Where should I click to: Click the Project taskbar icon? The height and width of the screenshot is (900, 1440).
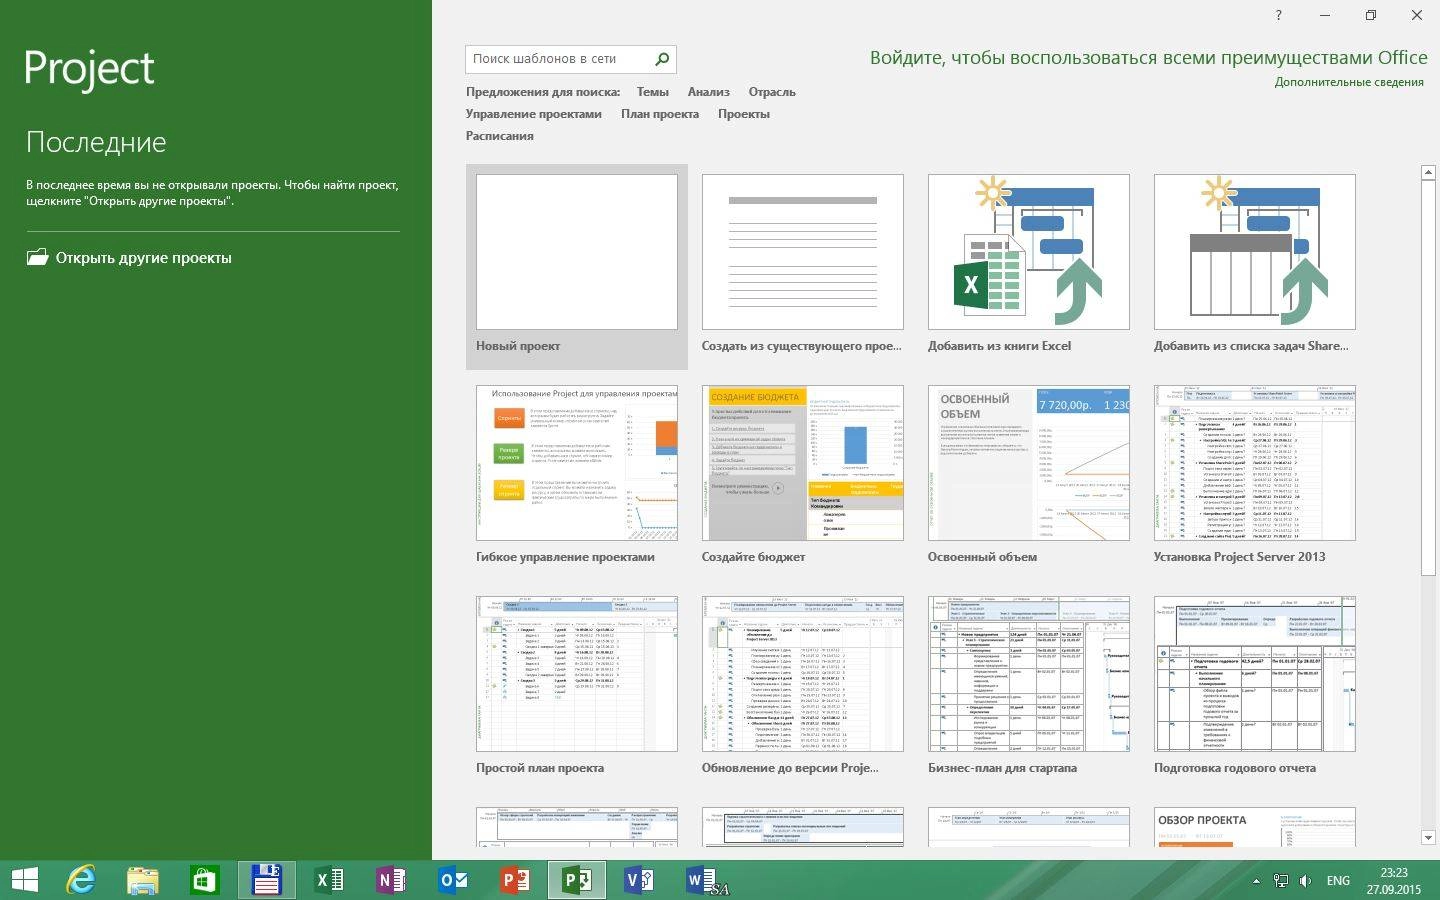click(577, 880)
